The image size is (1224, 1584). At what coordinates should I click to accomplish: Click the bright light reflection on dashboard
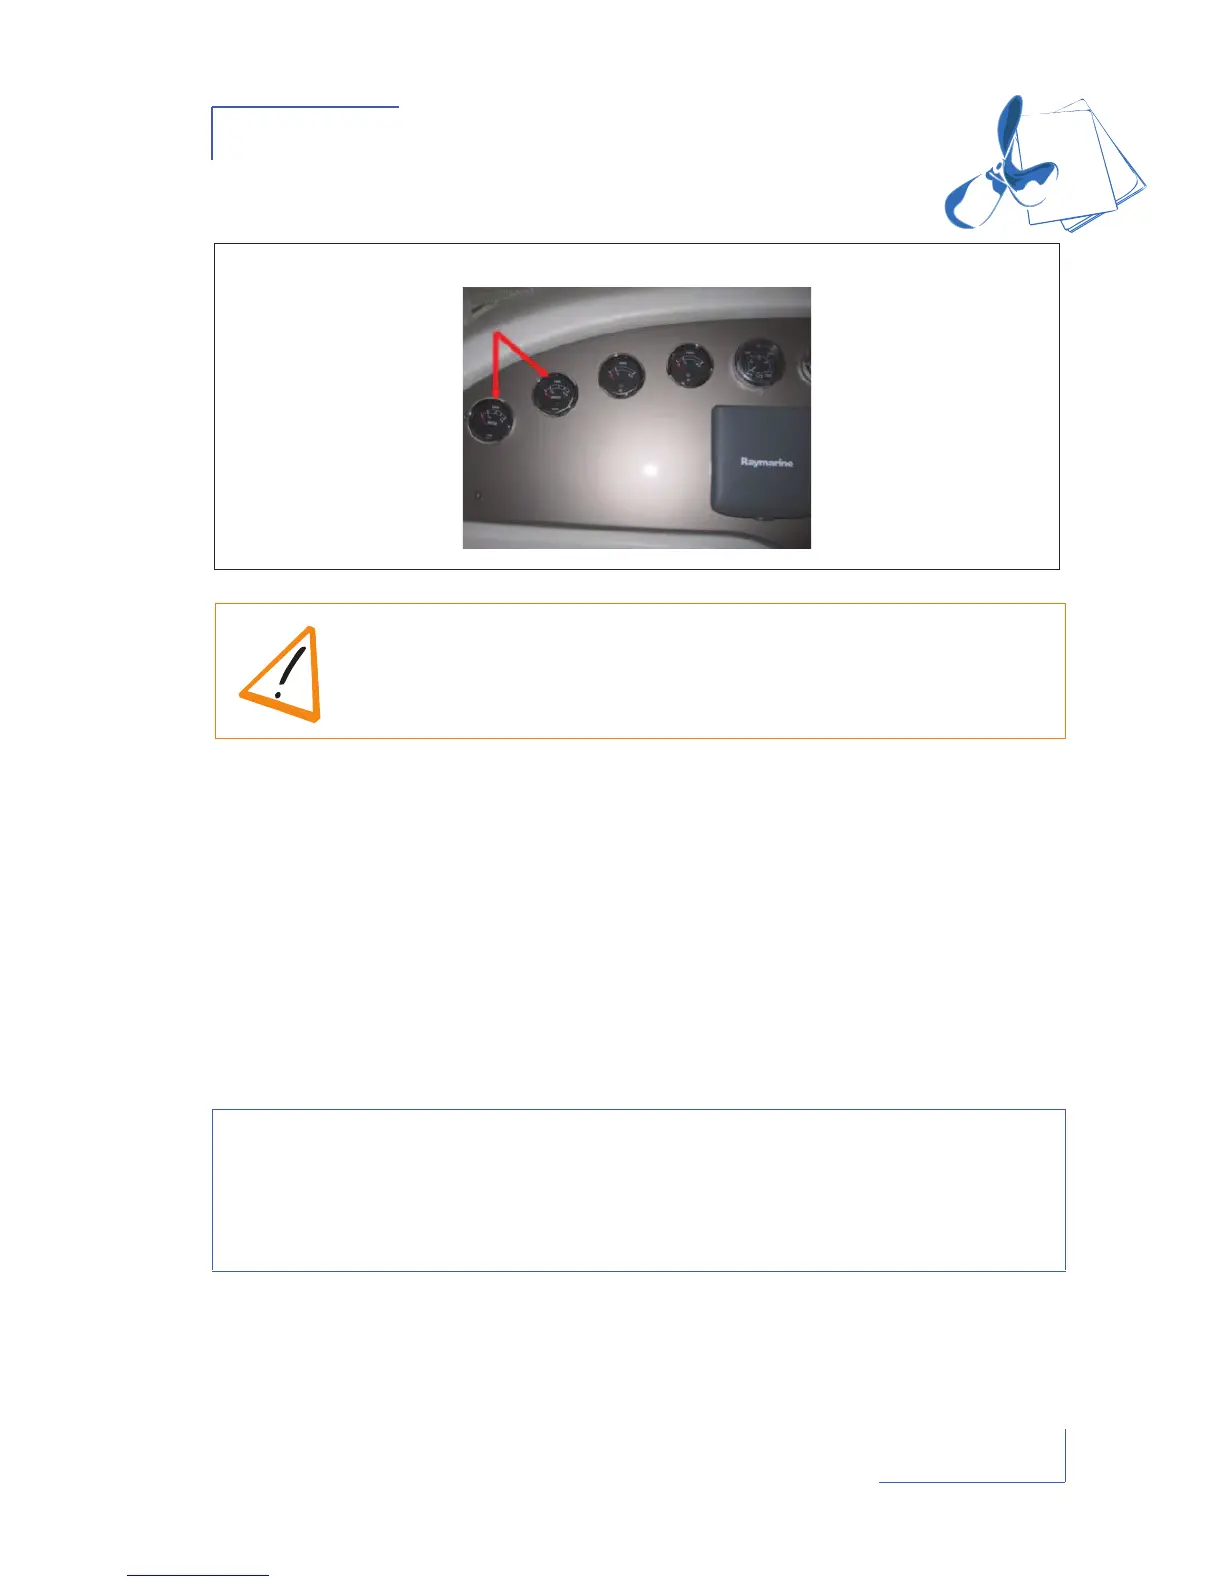pos(649,469)
